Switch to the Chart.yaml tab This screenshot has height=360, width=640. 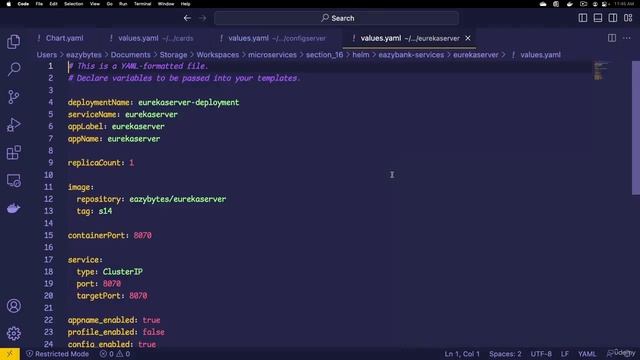[60, 38]
